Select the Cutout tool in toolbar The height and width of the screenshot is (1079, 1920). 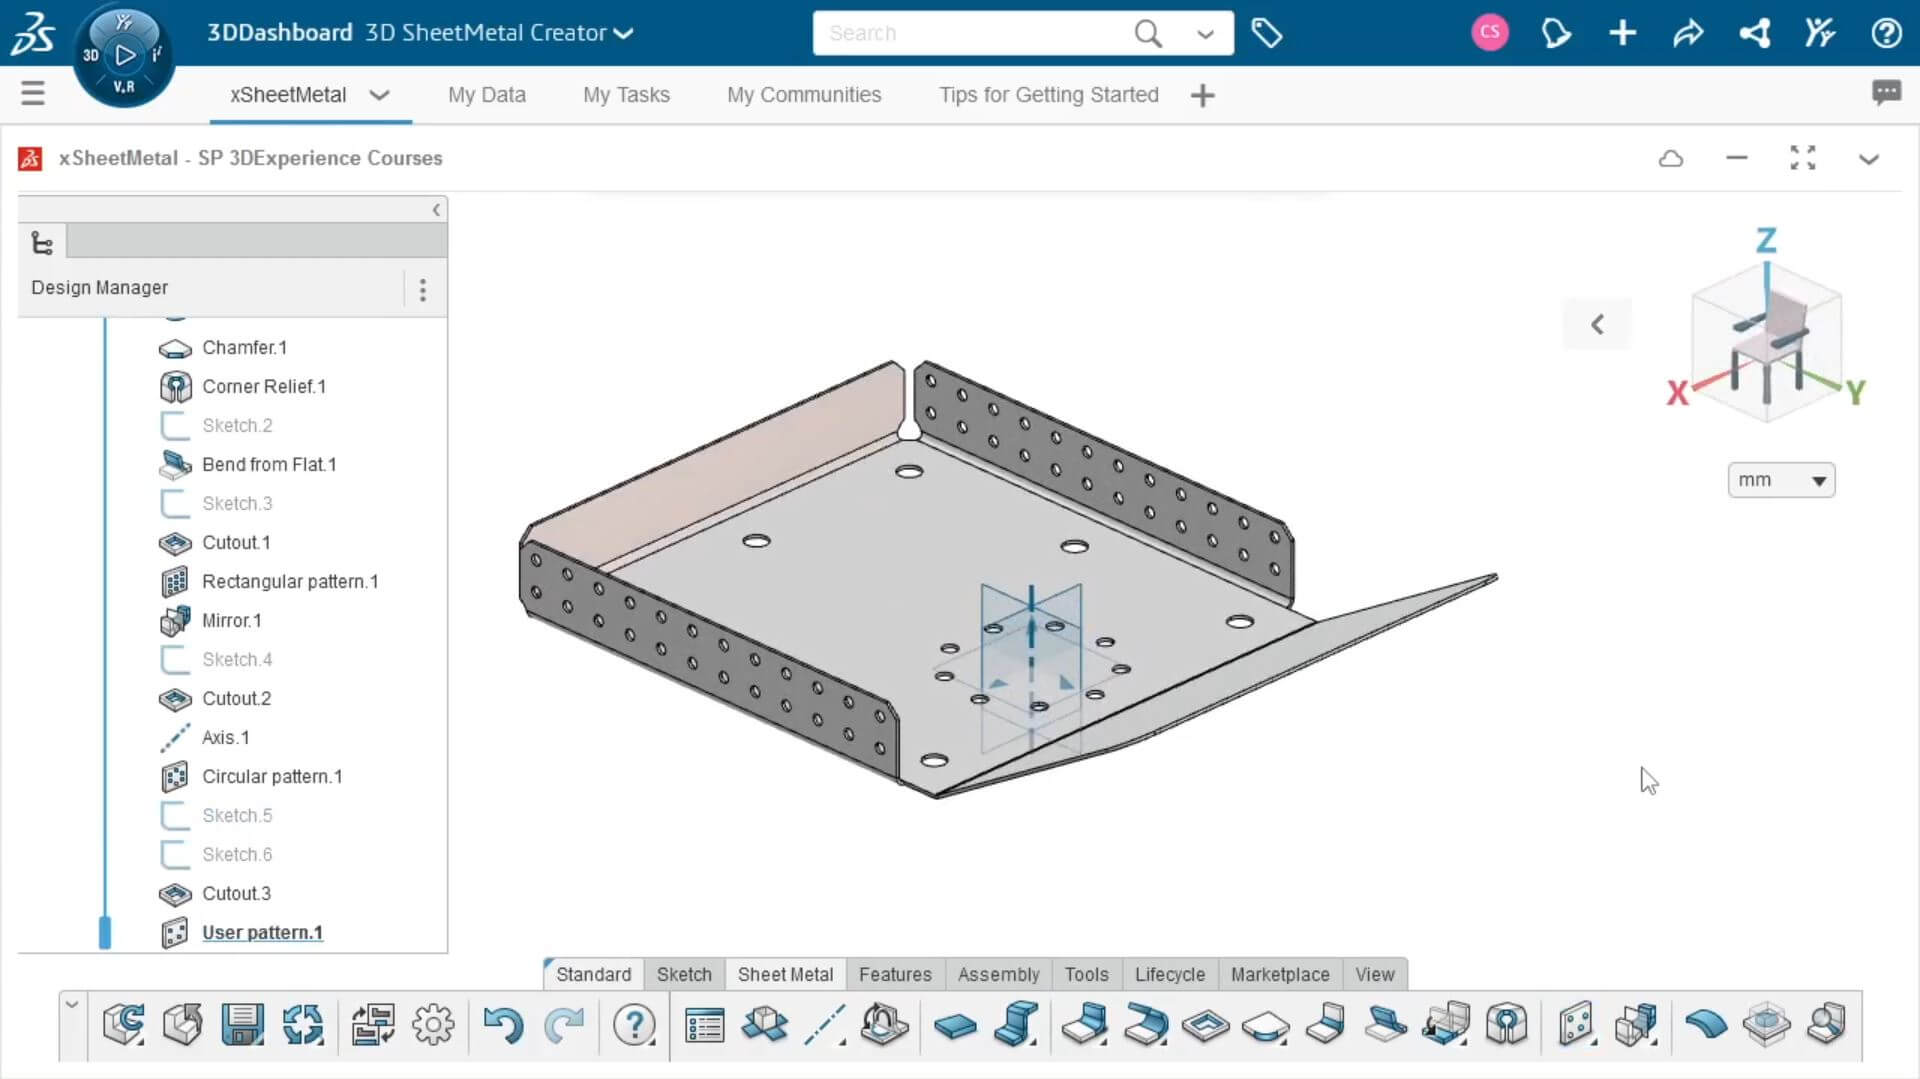pos(1205,1026)
